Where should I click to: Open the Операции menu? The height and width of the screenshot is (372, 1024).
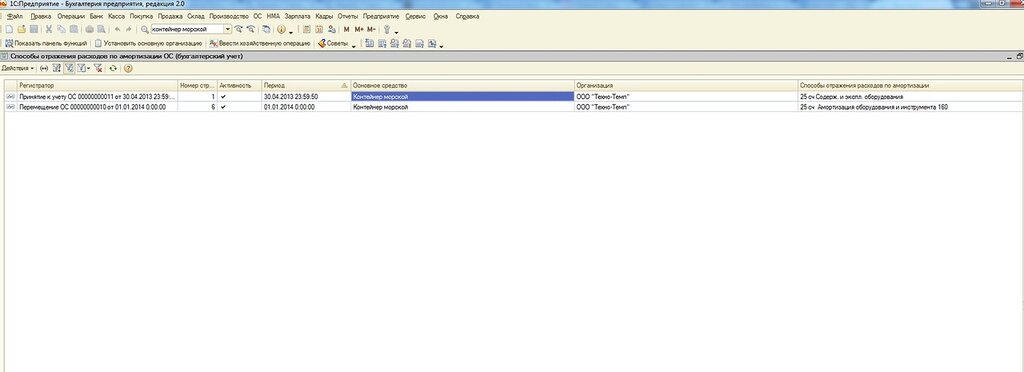pyautogui.click(x=70, y=16)
